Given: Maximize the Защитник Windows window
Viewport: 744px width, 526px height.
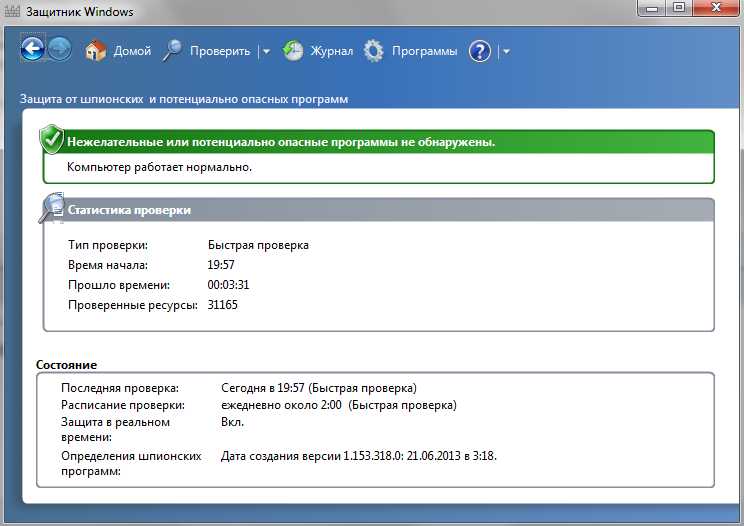Looking at the screenshot, I should tap(678, 9).
